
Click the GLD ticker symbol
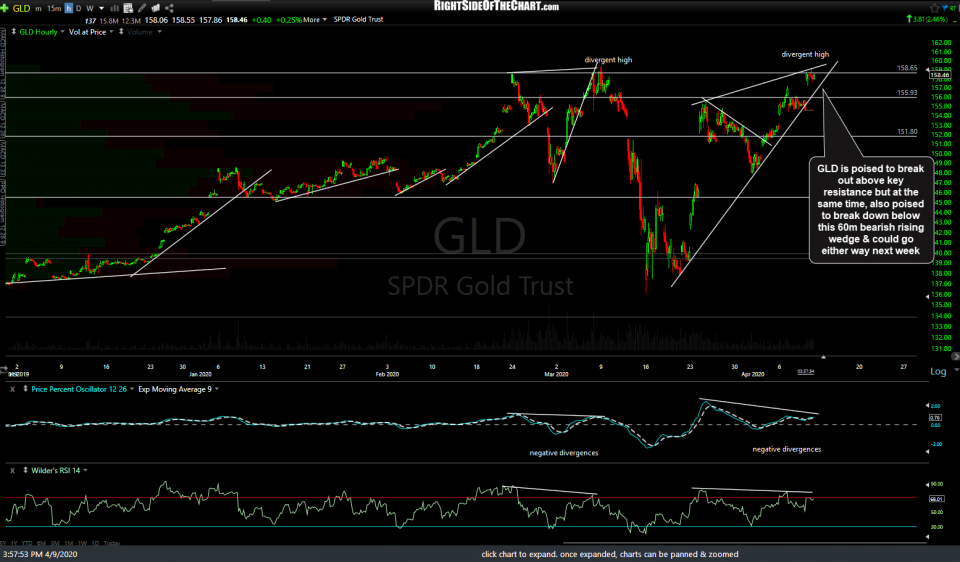21,9
